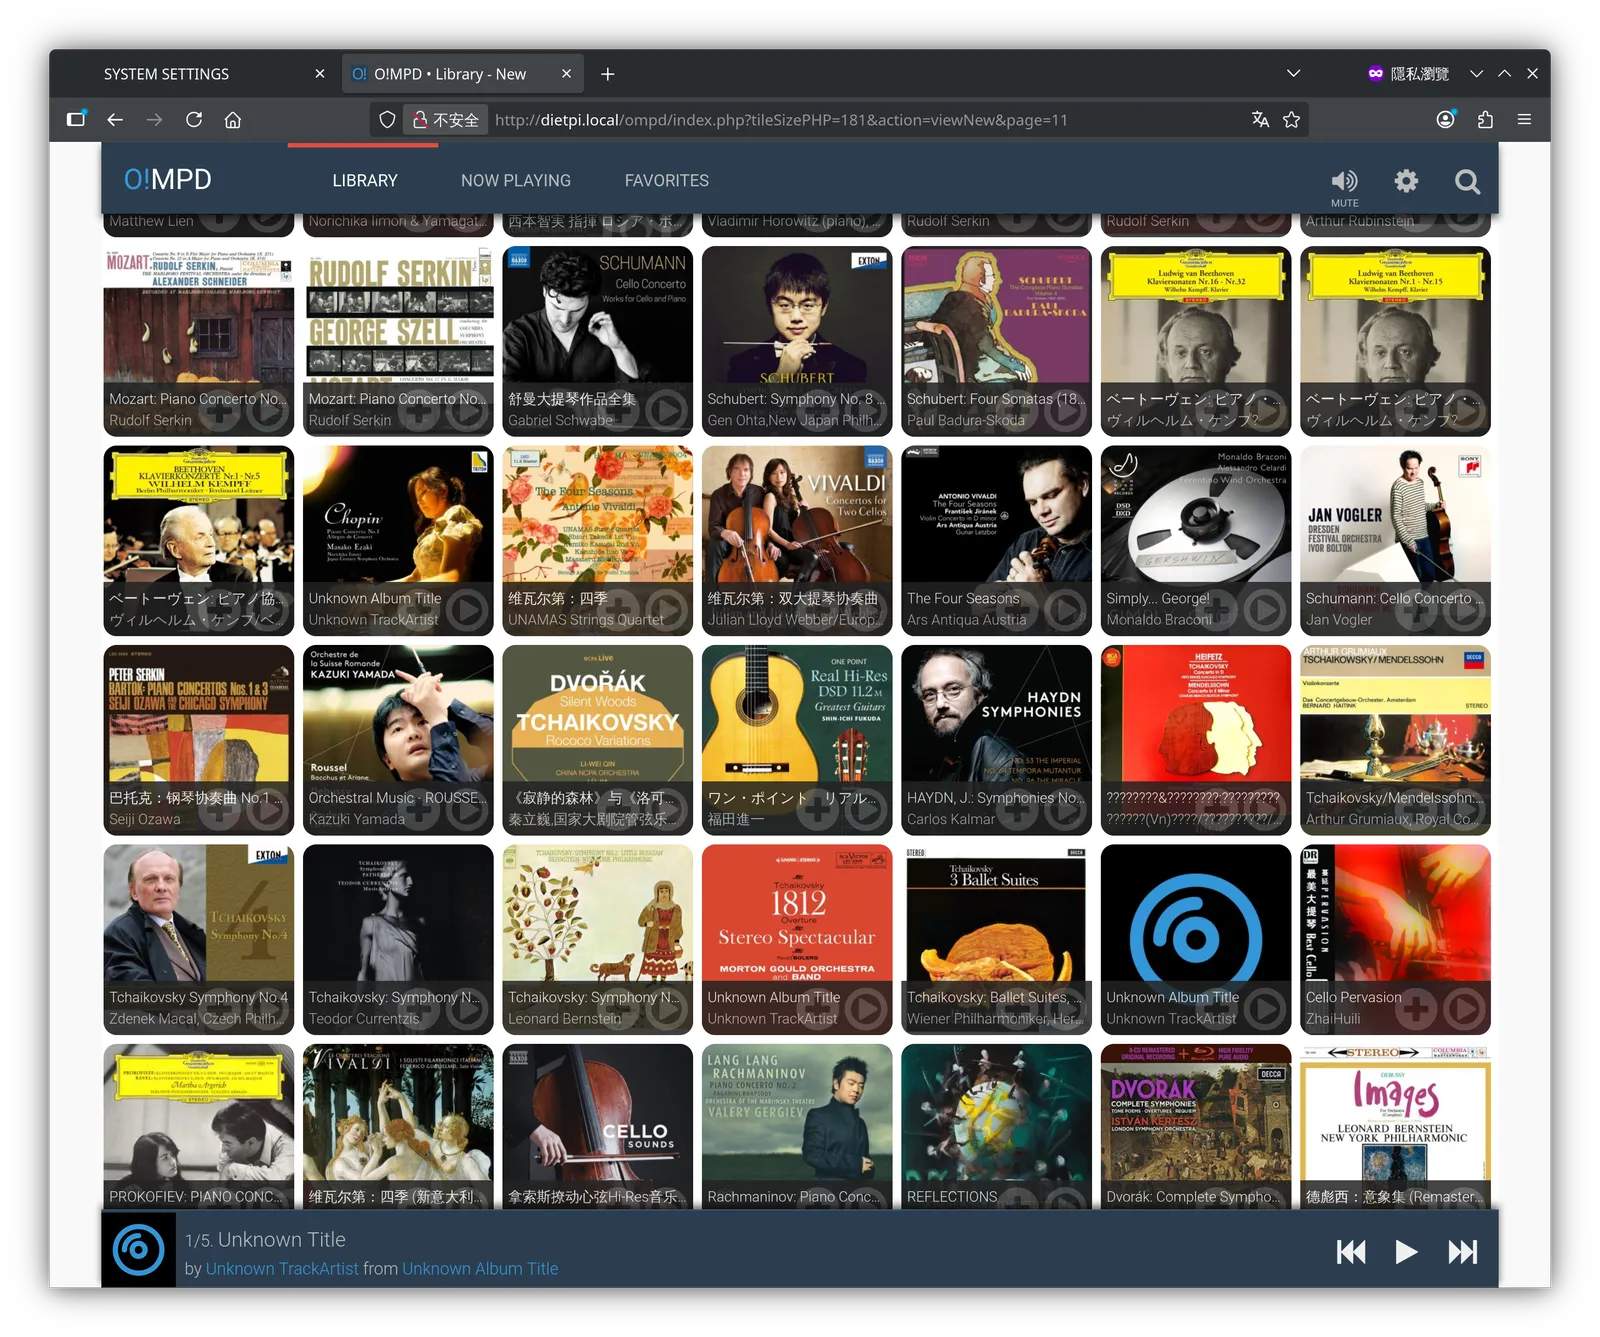Open the page translate icon
The image size is (1600, 1337).
1260,120
